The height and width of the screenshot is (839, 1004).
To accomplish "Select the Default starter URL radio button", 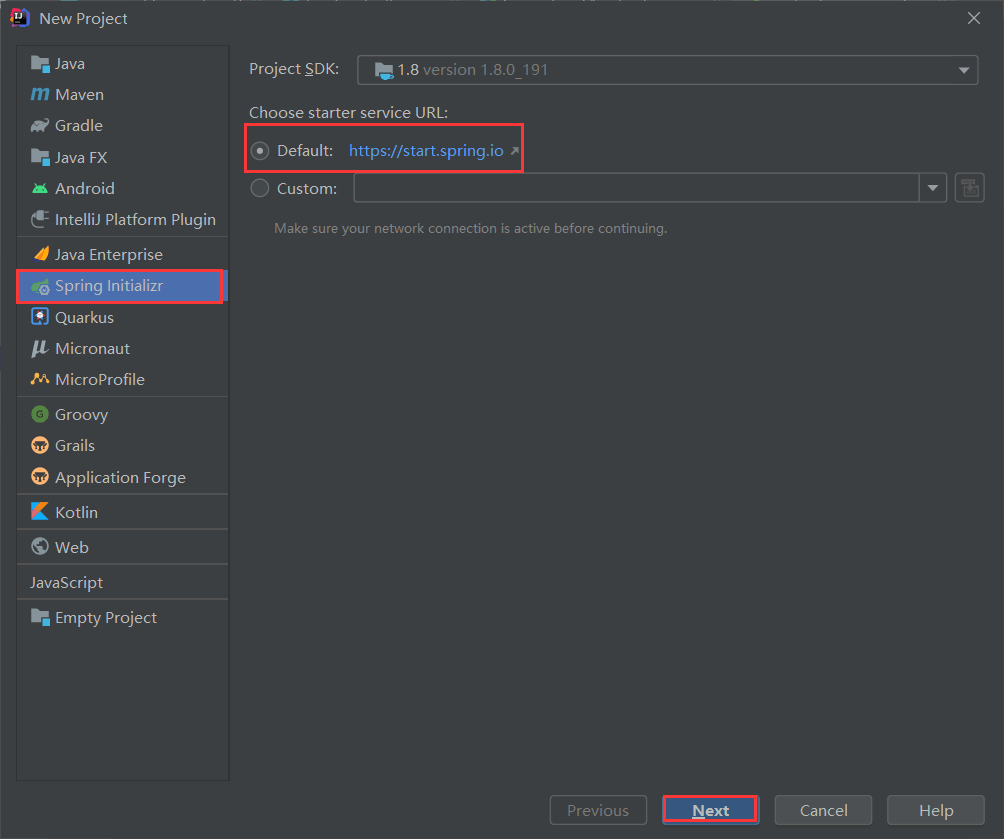I will 259,151.
